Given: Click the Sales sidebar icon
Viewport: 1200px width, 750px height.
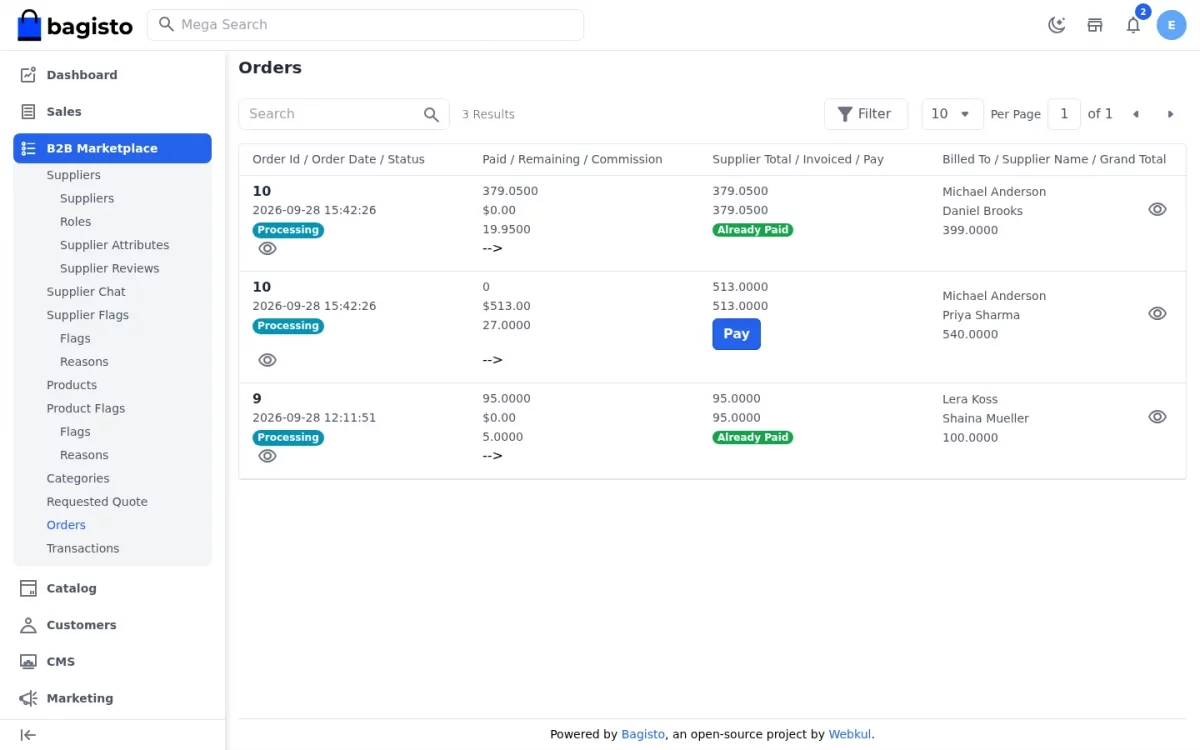Looking at the screenshot, I should click(28, 112).
